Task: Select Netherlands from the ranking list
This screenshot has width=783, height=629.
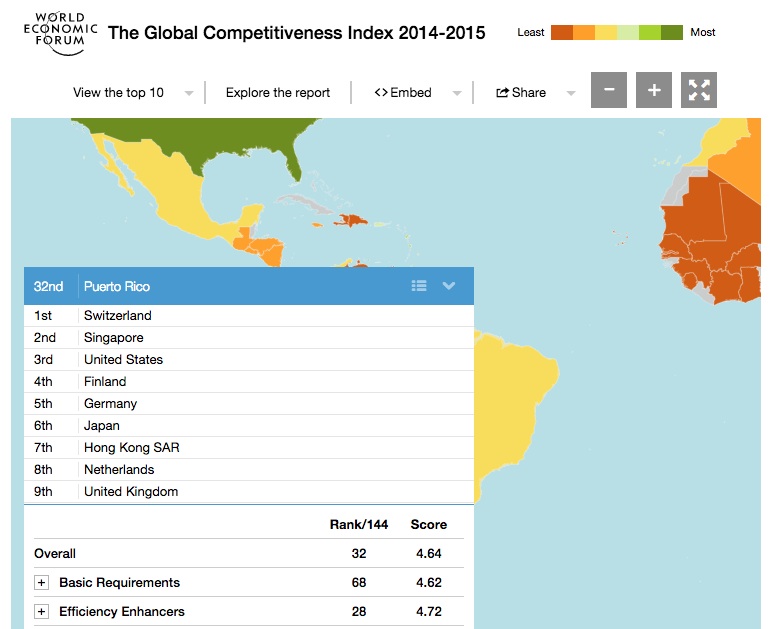Action: [249, 469]
